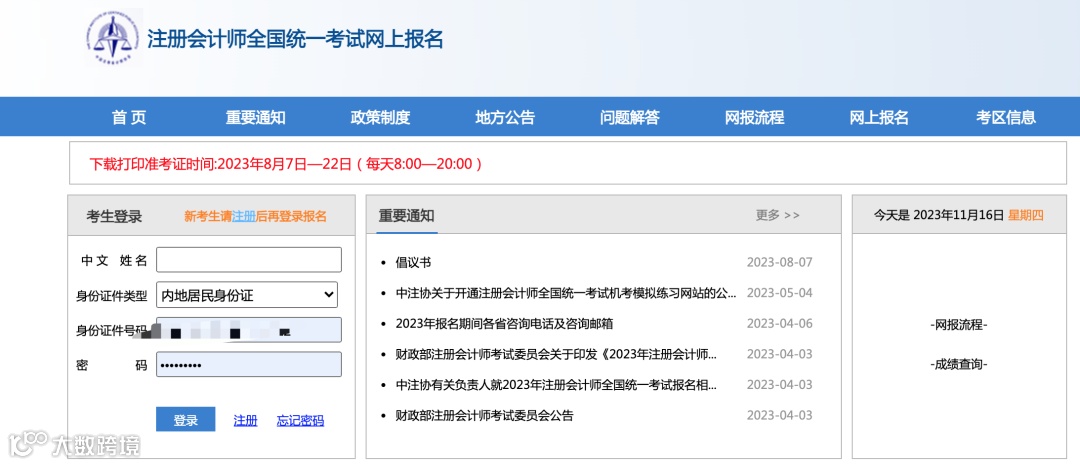Open 网报流程 in the navigation bar
This screenshot has width=1080, height=465.
click(x=754, y=118)
